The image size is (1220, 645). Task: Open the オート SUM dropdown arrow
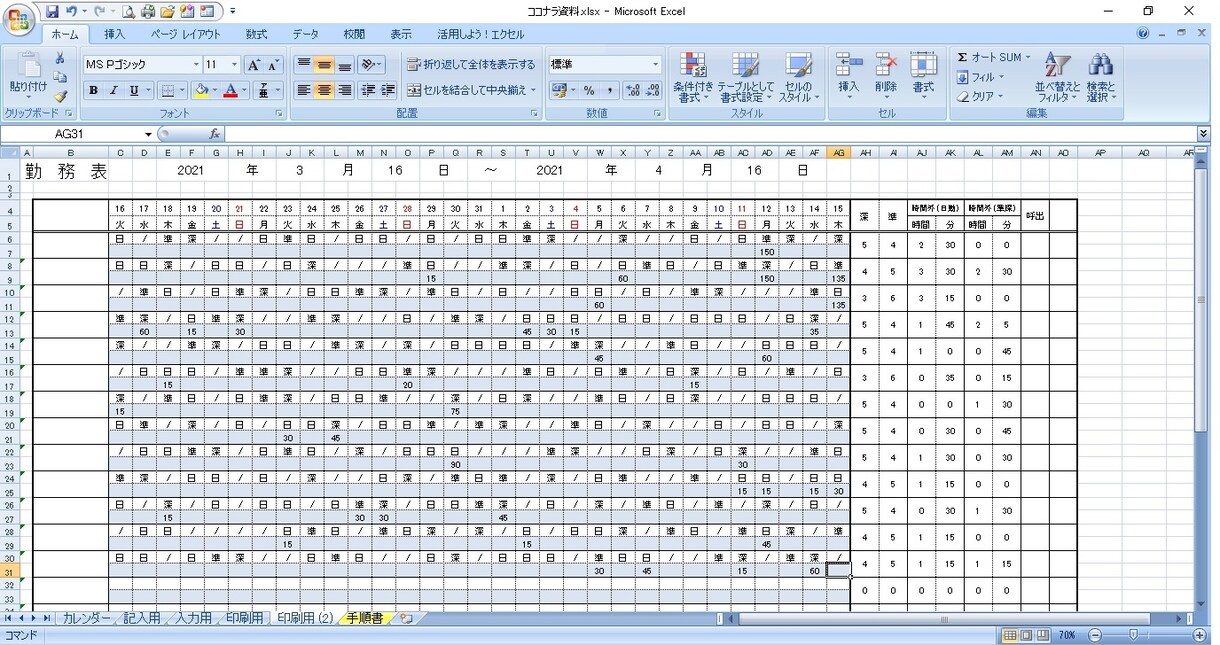(x=1027, y=58)
